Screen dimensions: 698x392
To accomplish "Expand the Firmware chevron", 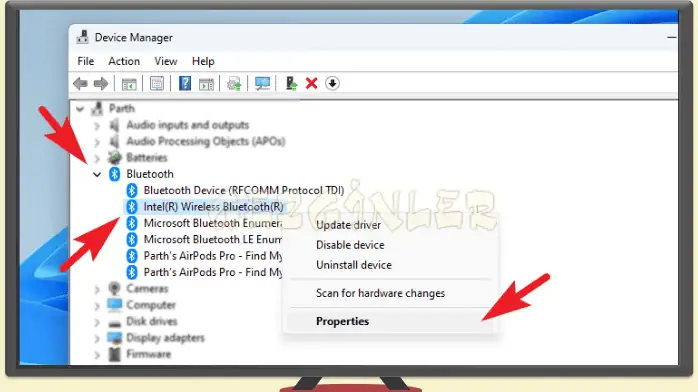I will click(x=97, y=355).
